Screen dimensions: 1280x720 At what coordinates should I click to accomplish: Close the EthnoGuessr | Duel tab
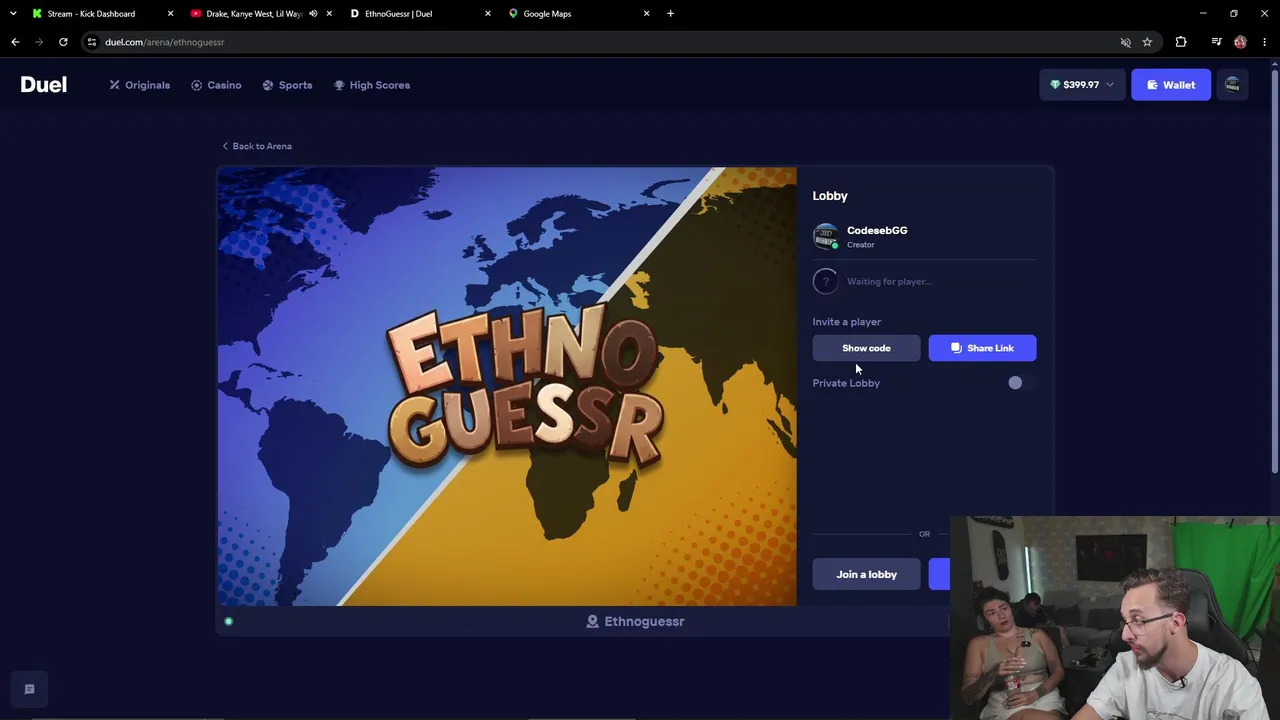click(488, 14)
